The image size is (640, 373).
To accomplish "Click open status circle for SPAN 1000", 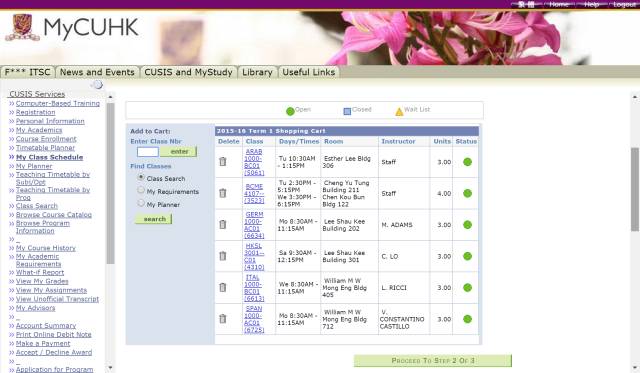I will click(x=467, y=319).
